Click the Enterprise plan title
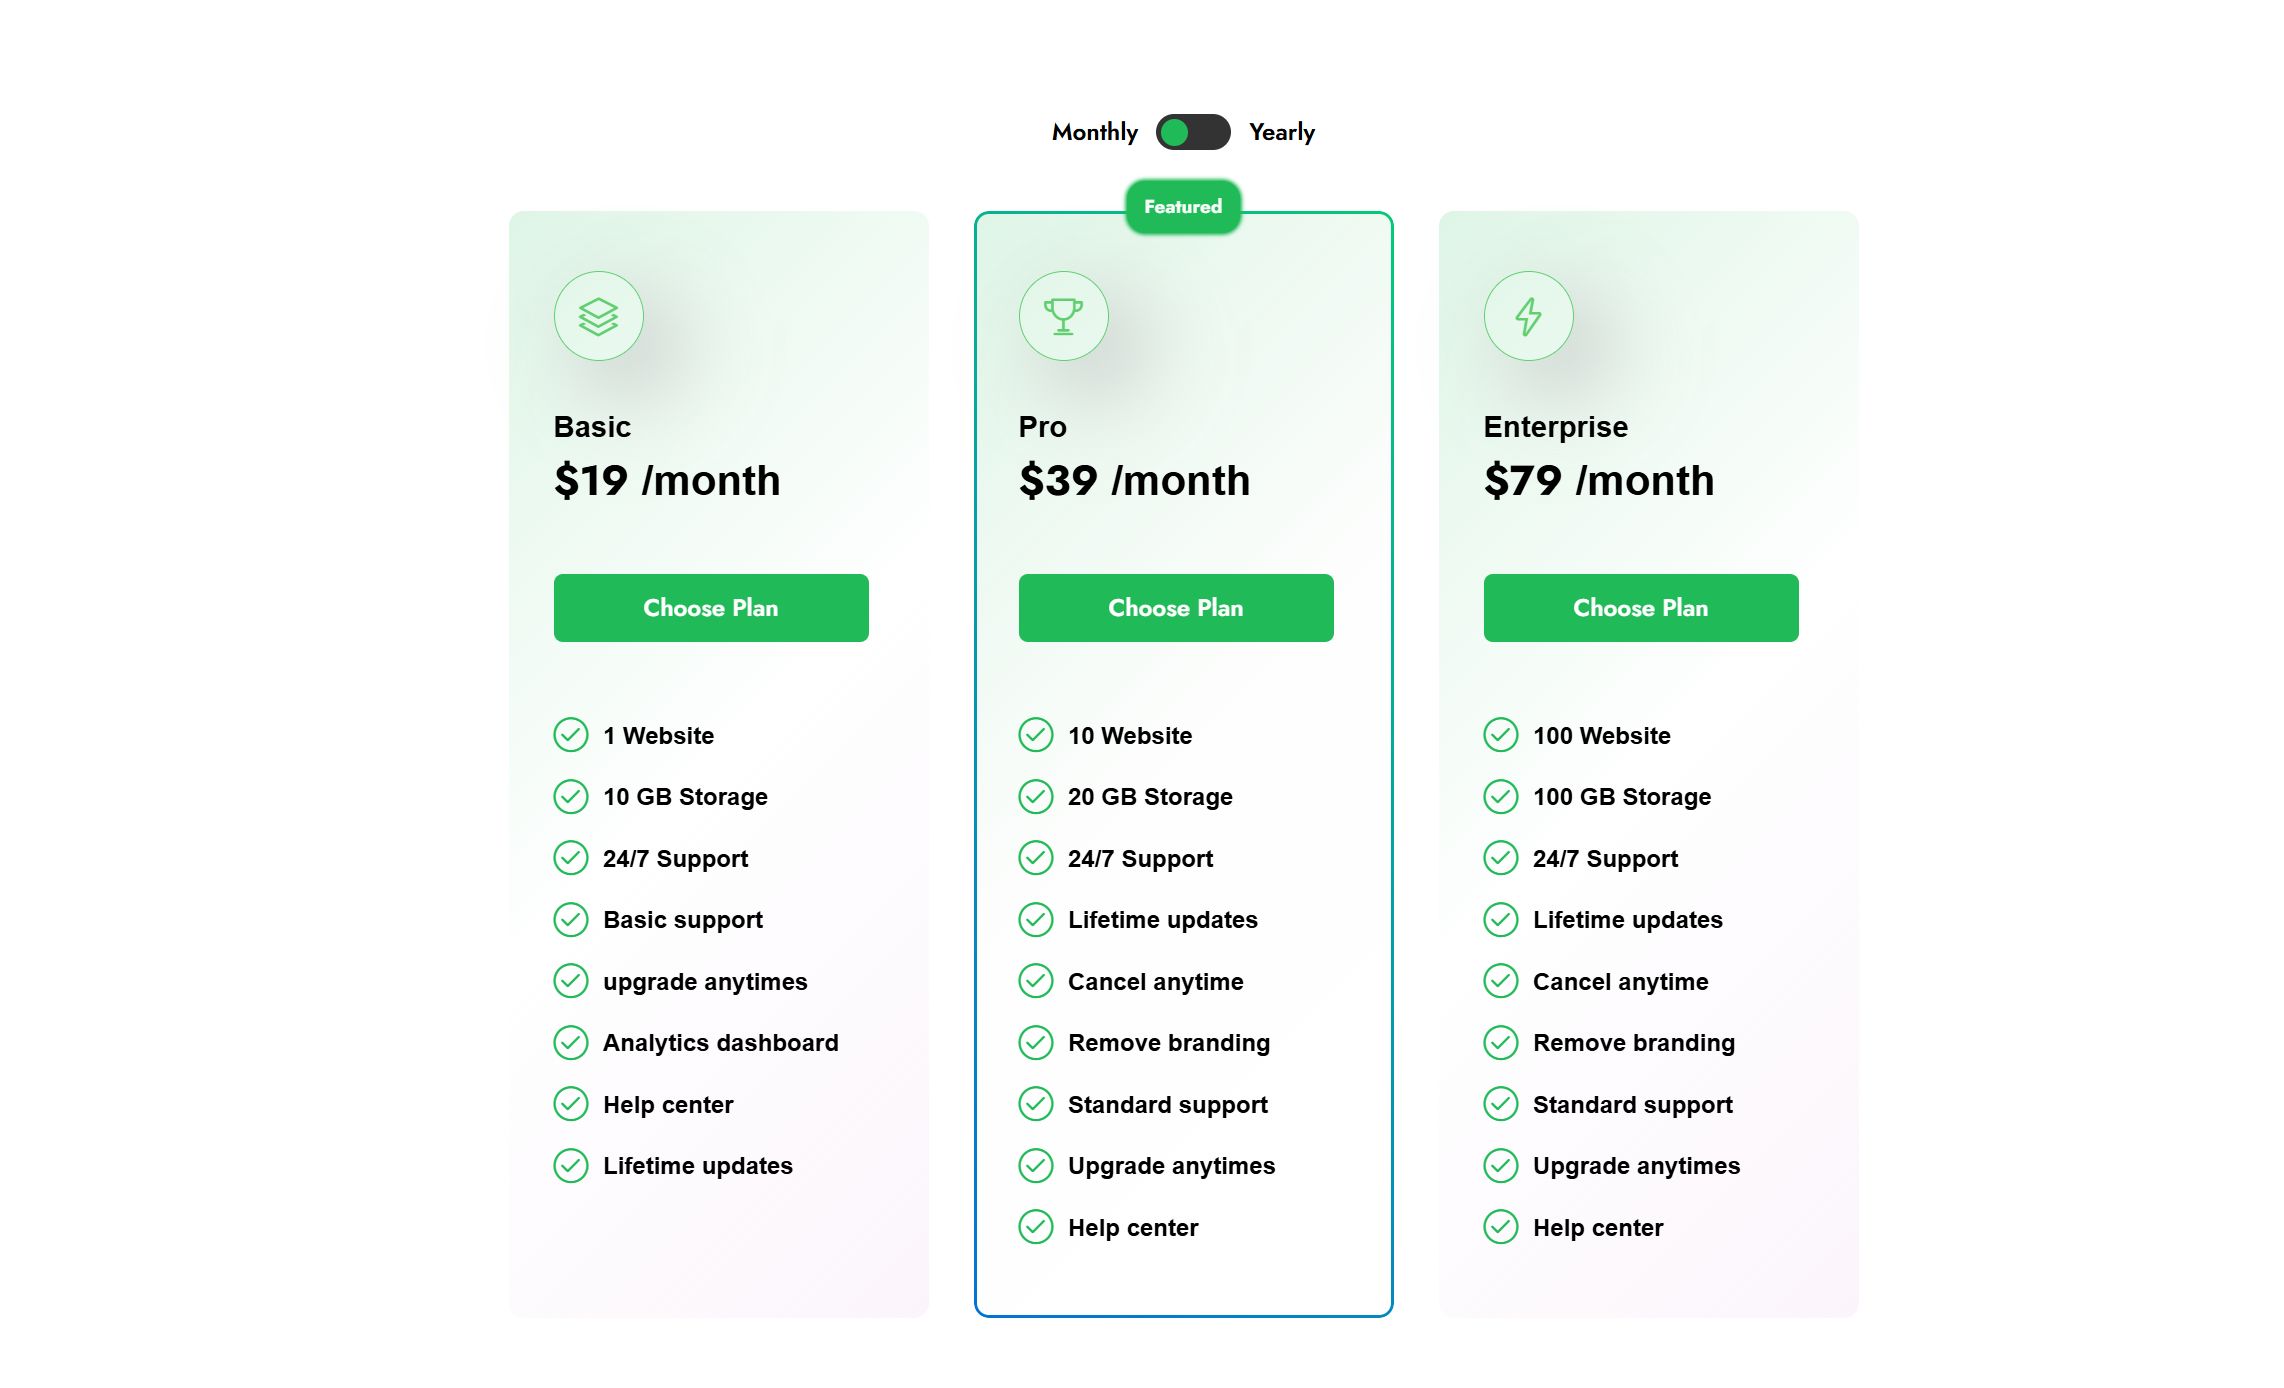Viewport: 2284px width, 1388px height. (x=1556, y=427)
